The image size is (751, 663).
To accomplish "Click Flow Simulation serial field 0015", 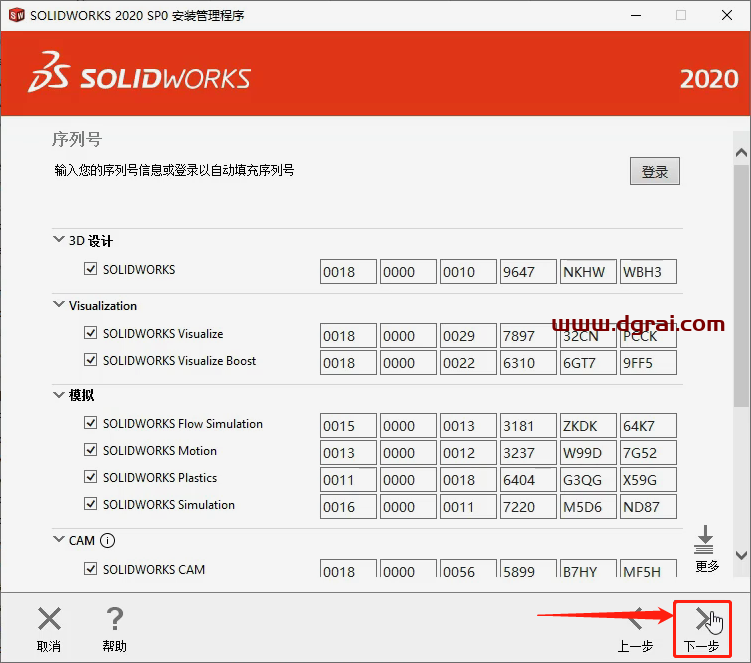I will tap(348, 426).
